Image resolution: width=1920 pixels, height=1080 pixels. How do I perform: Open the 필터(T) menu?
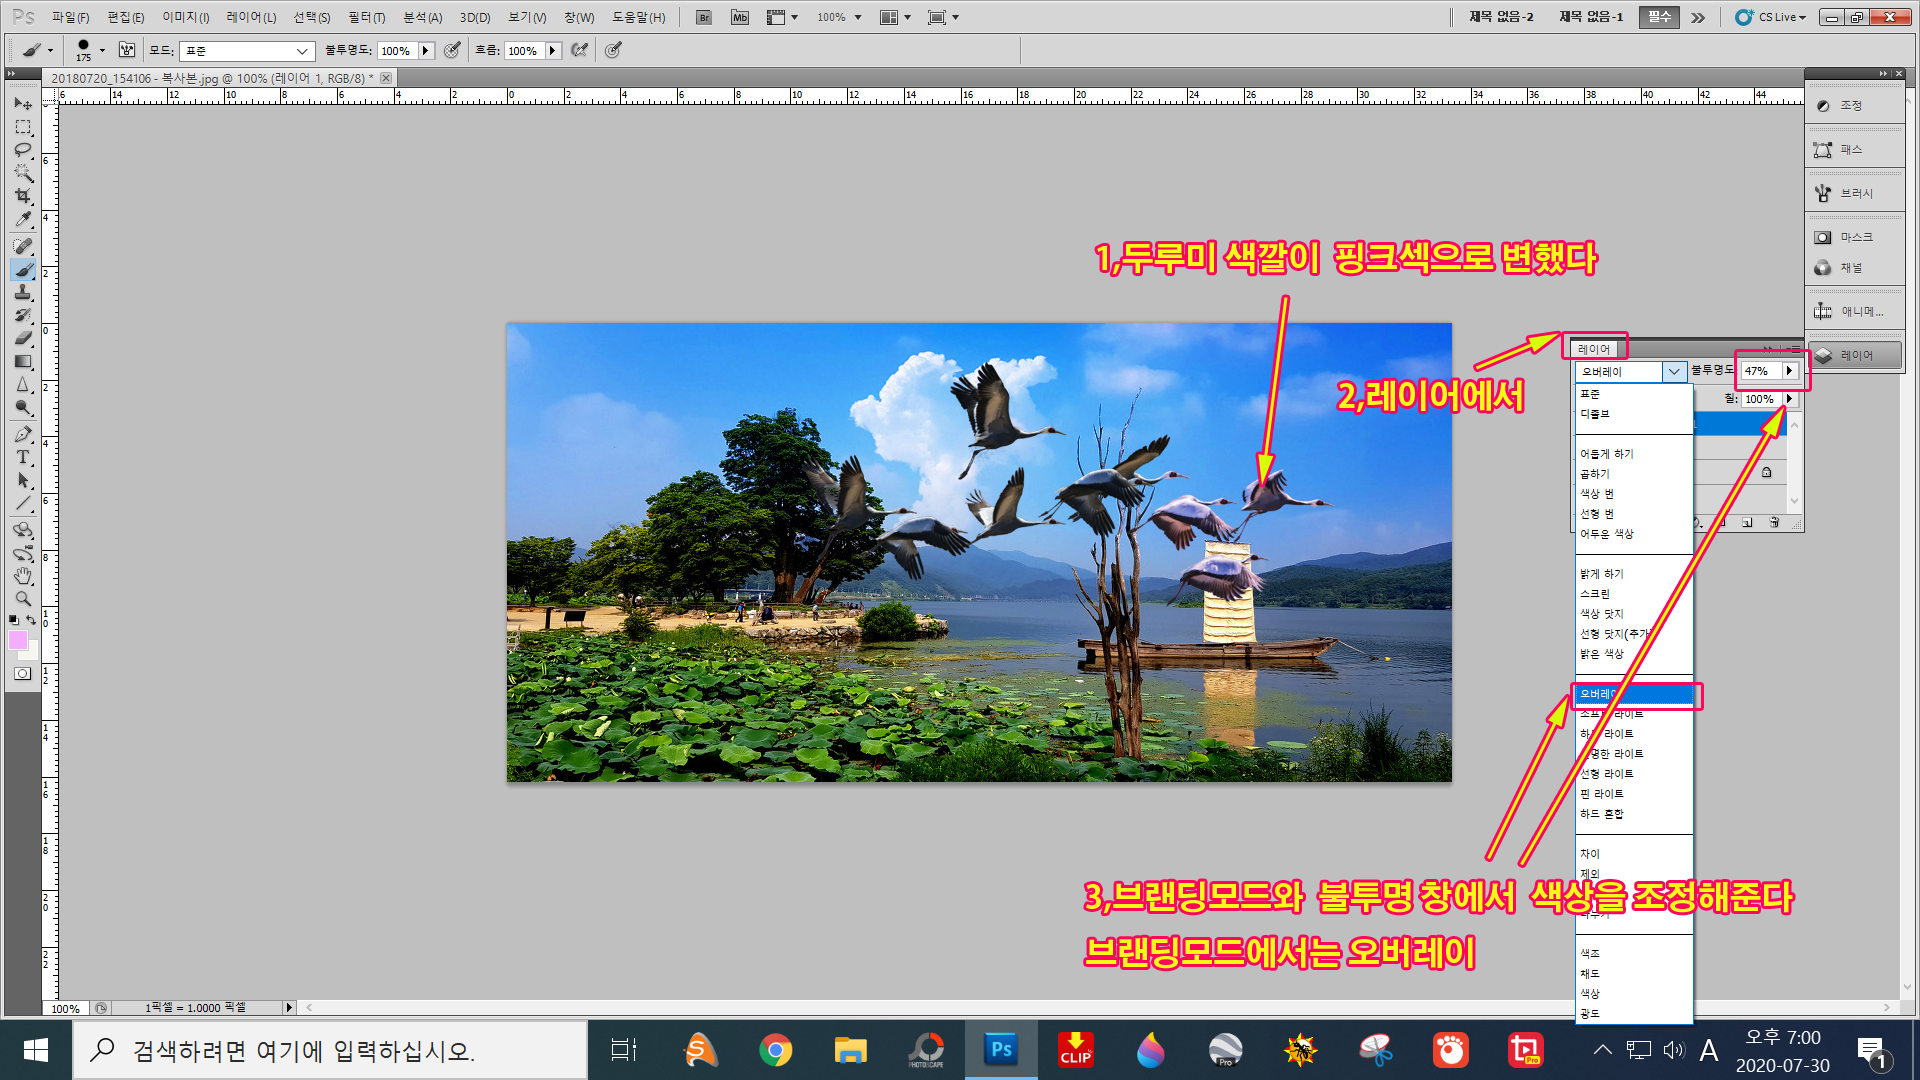click(366, 17)
